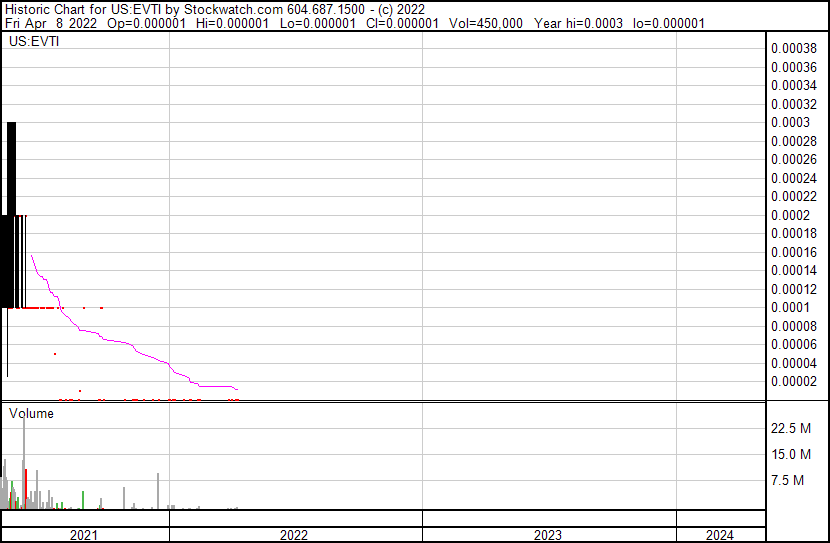Click the 0.0002 price axis label
This screenshot has height=543, width=830.
pyautogui.click(x=790, y=215)
